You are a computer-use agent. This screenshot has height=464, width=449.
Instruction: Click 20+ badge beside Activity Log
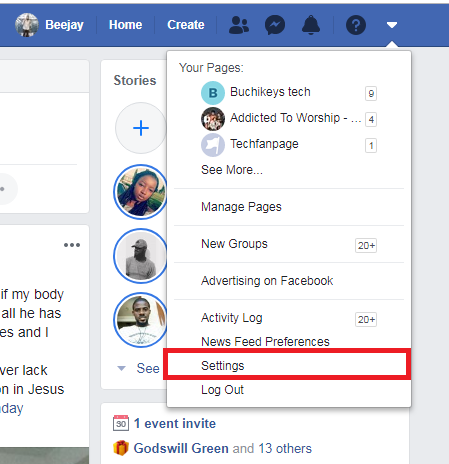click(366, 320)
